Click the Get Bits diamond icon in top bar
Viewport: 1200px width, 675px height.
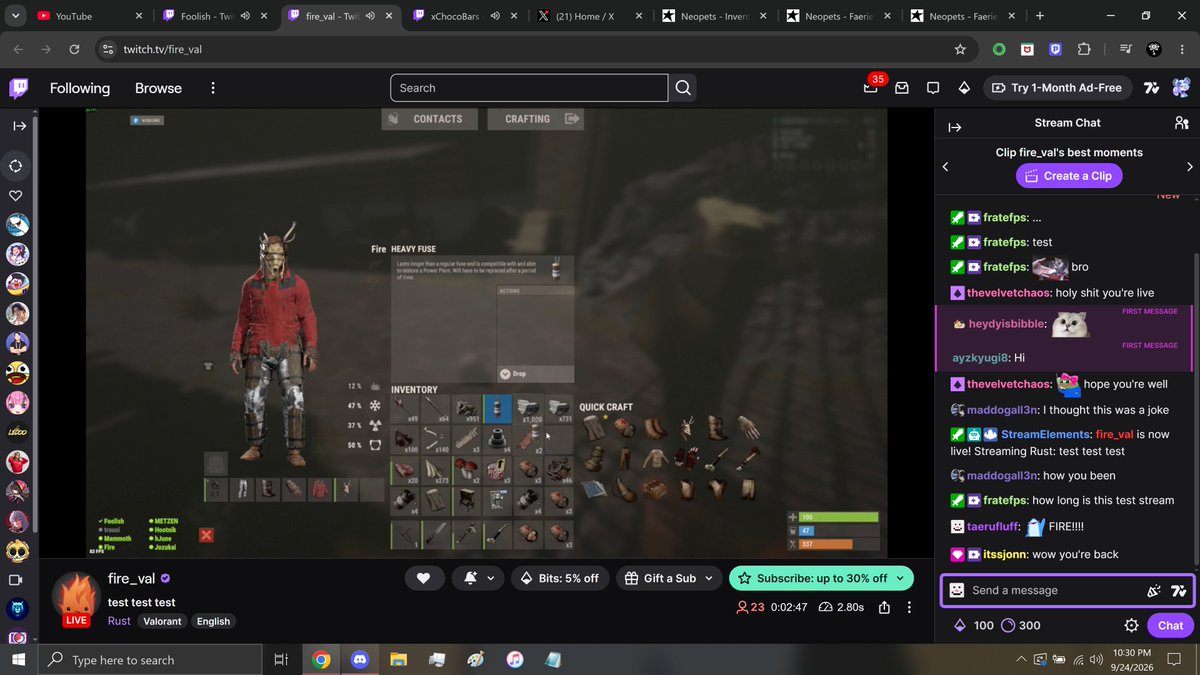pos(964,88)
